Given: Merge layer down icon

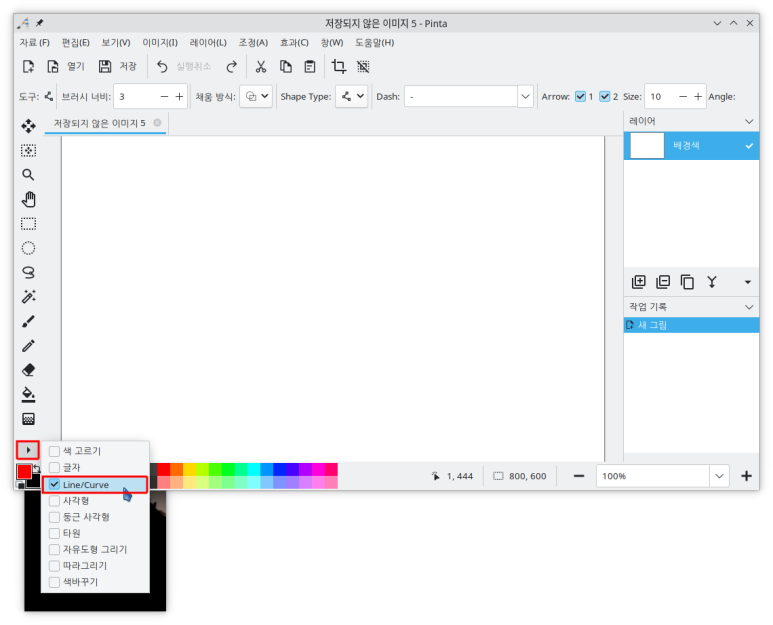Looking at the screenshot, I should [x=712, y=282].
